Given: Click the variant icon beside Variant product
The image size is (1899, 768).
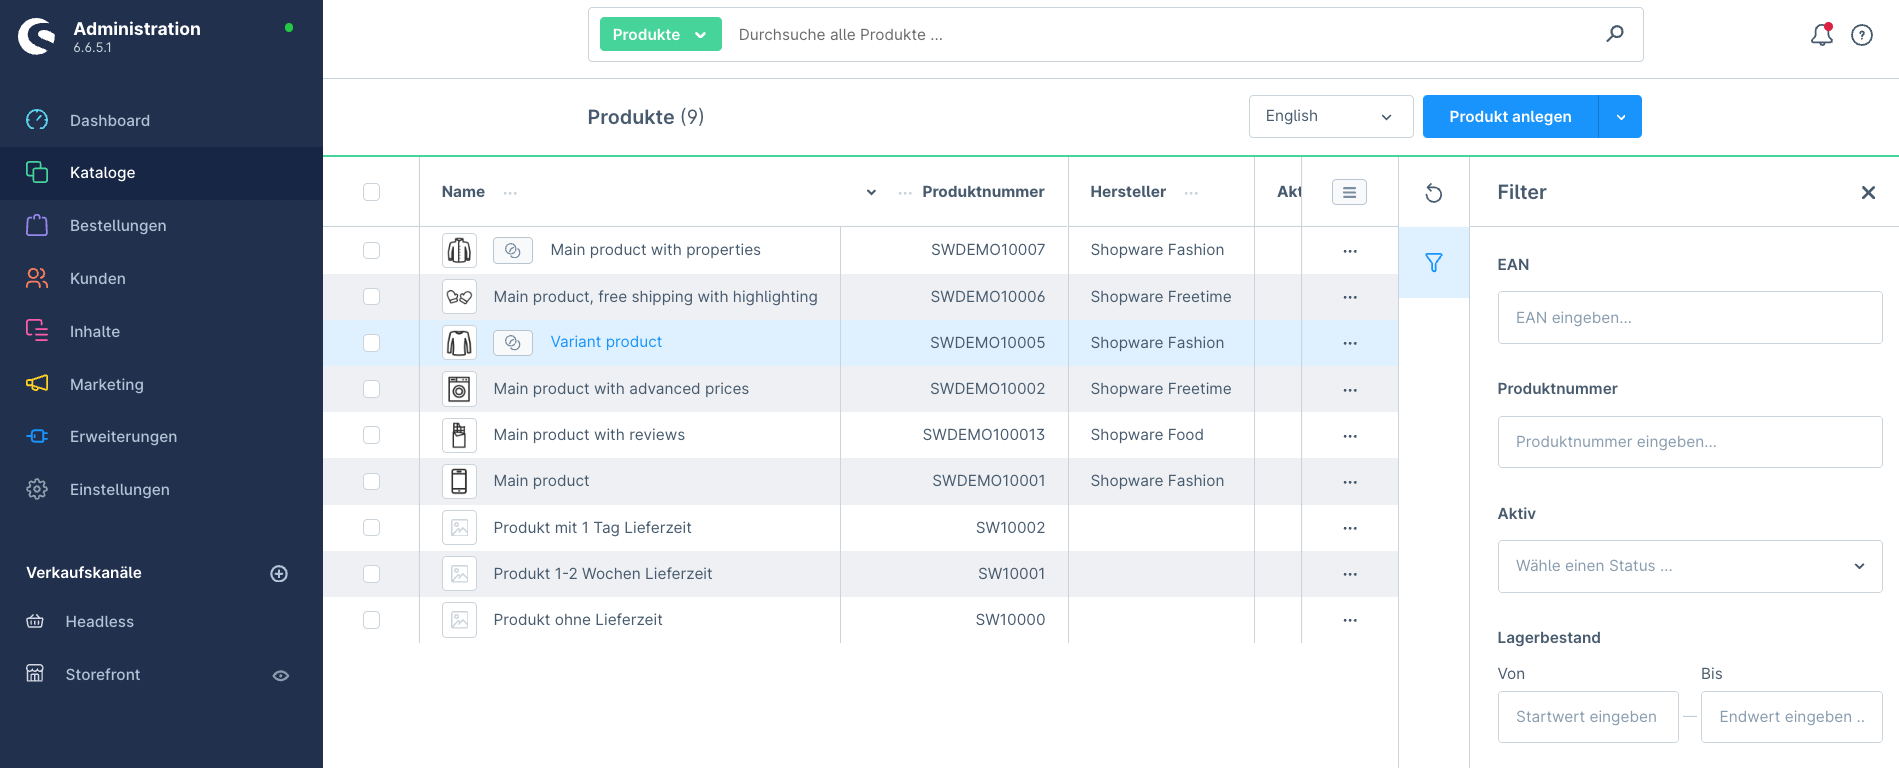Looking at the screenshot, I should (512, 342).
